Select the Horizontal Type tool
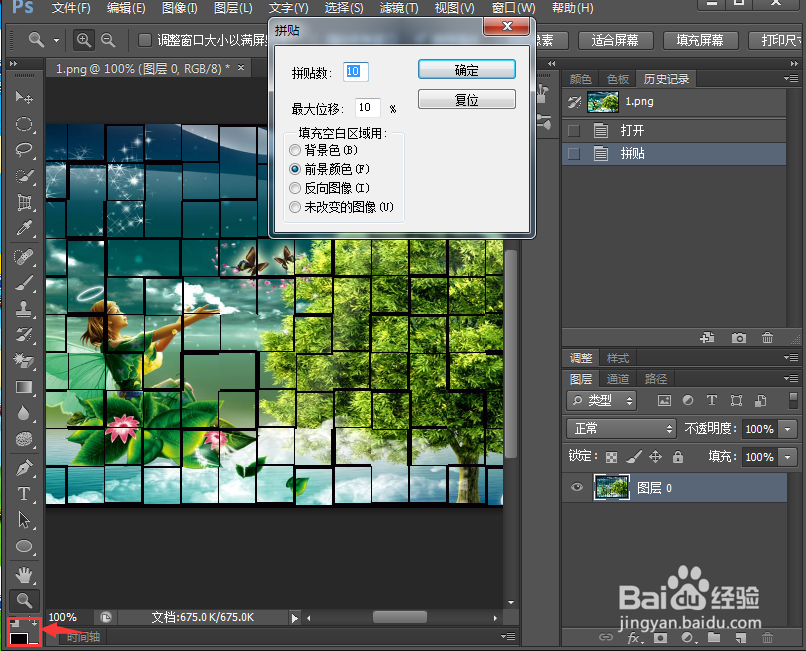The width and height of the screenshot is (806, 651). point(24,494)
